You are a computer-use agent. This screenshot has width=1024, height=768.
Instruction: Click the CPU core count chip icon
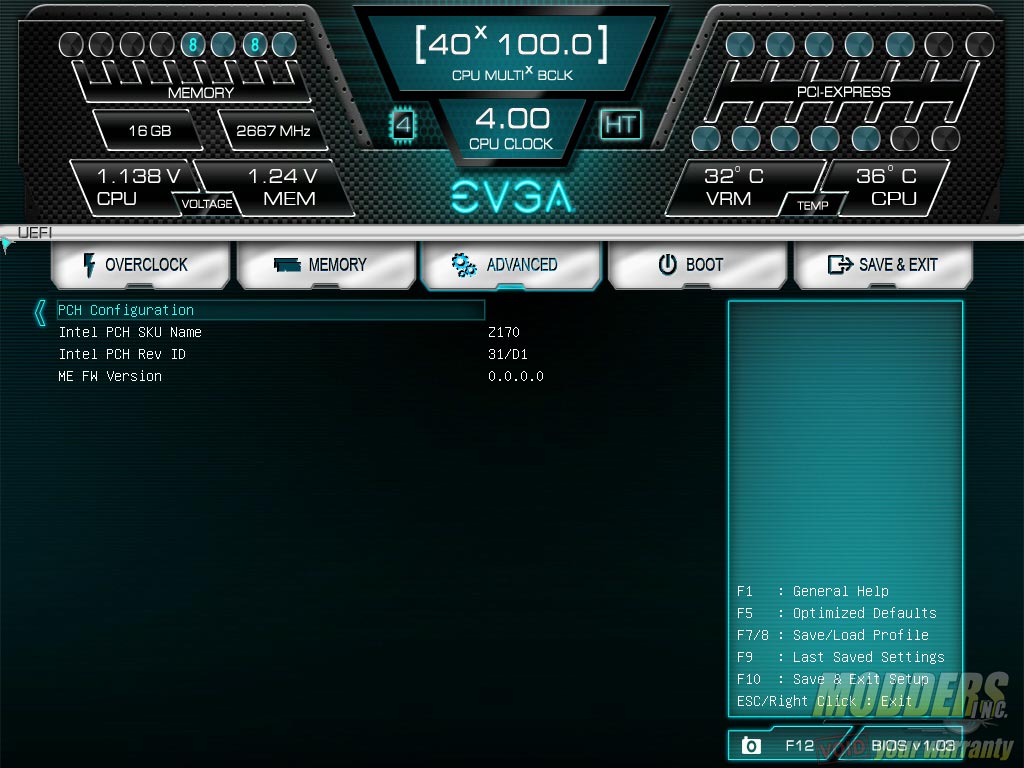click(x=402, y=125)
